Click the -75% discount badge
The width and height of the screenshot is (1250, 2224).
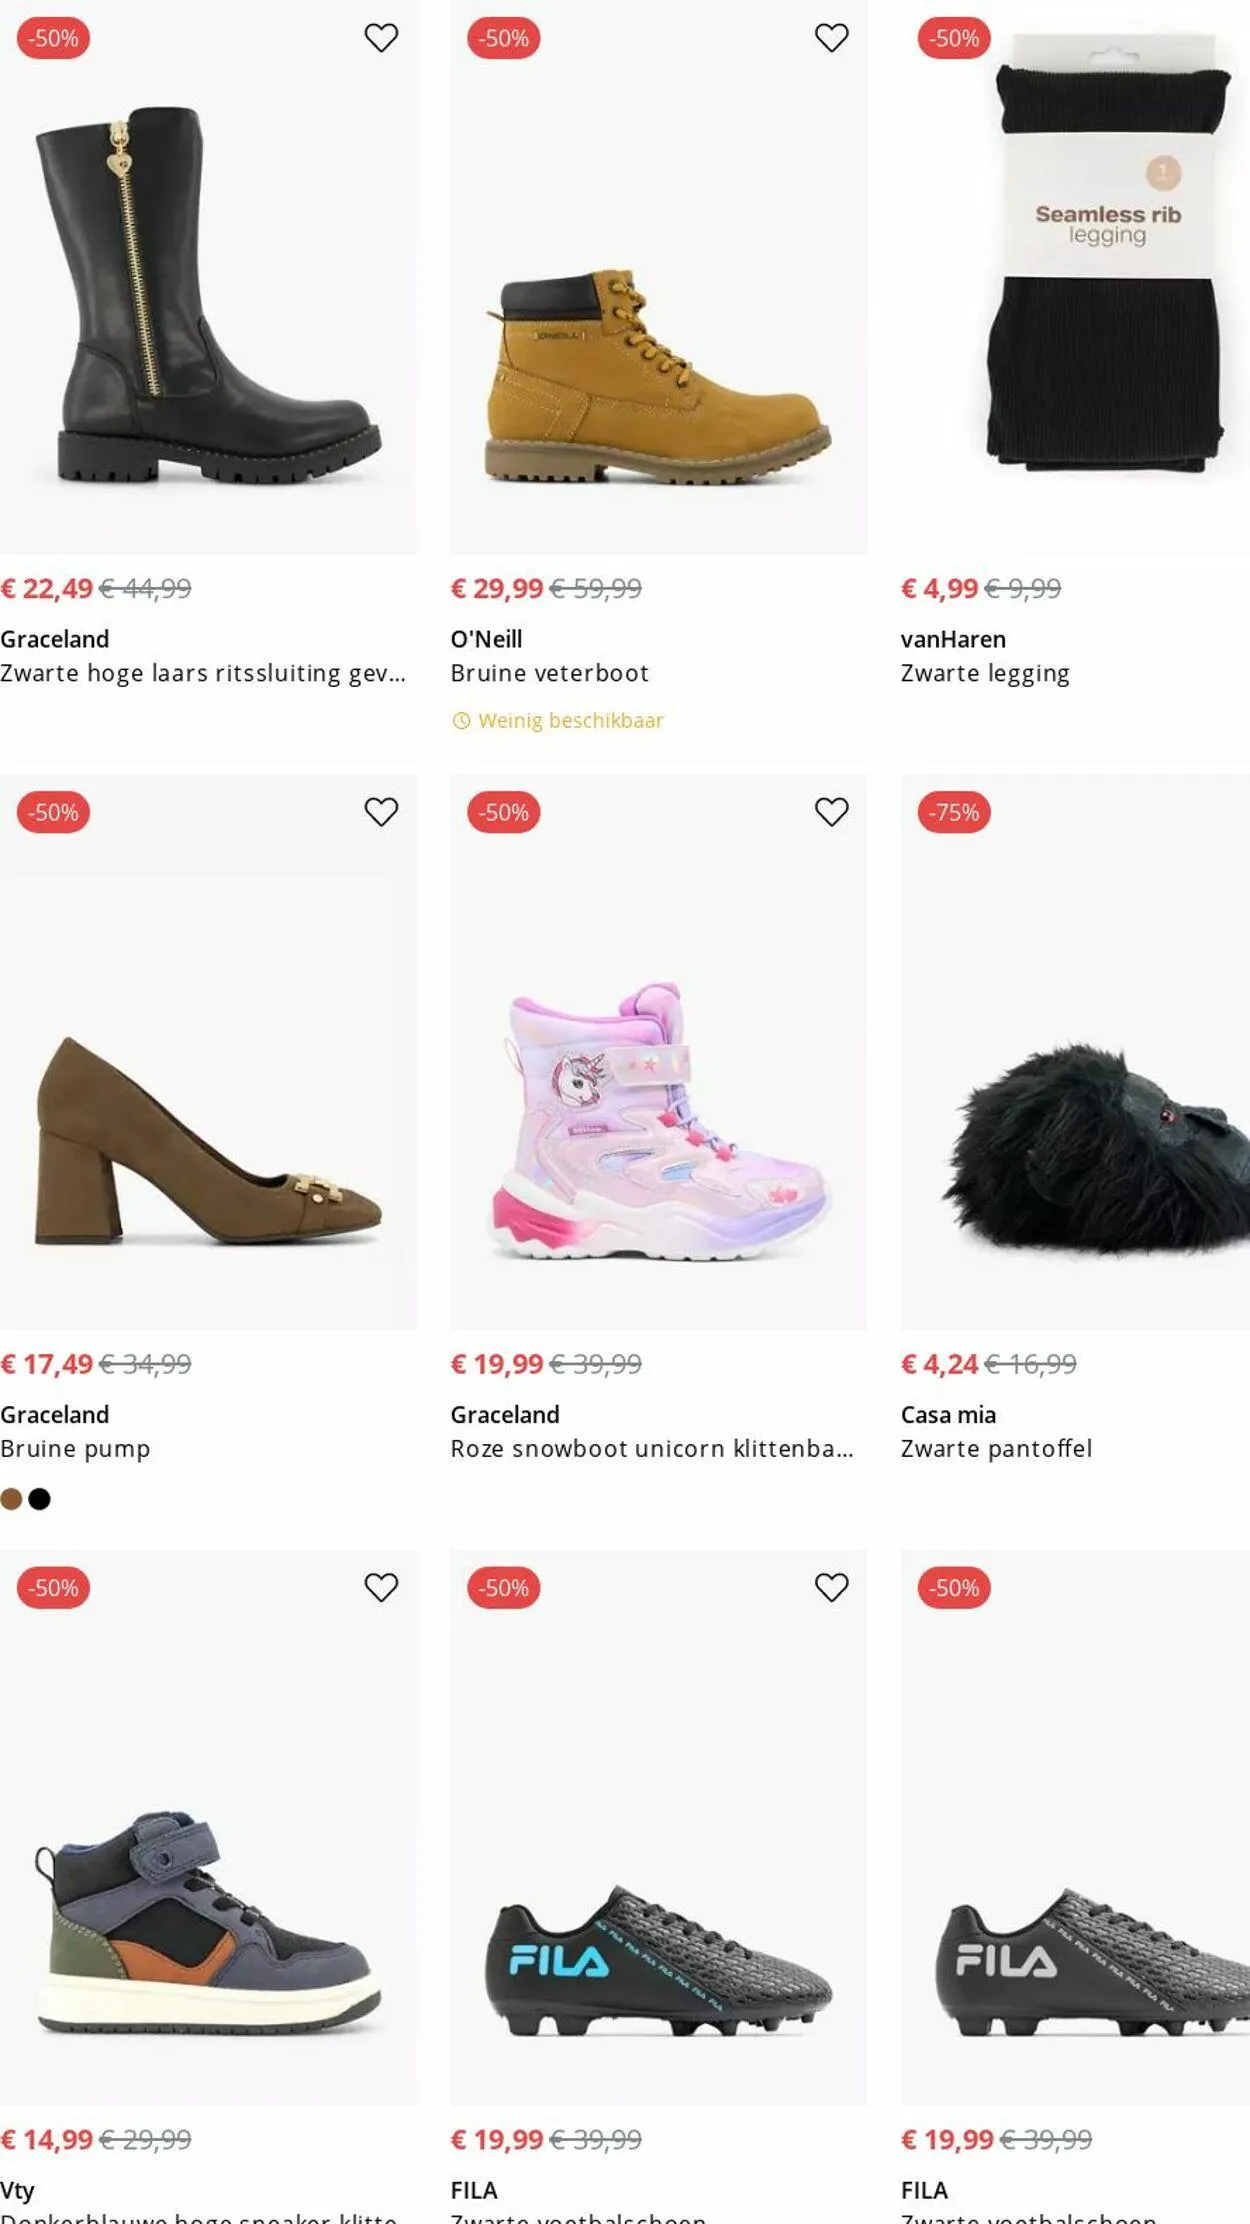coord(954,812)
